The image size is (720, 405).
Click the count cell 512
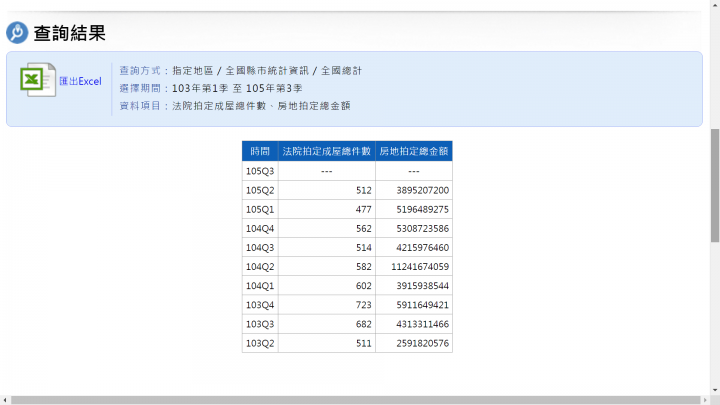pyautogui.click(x=326, y=190)
